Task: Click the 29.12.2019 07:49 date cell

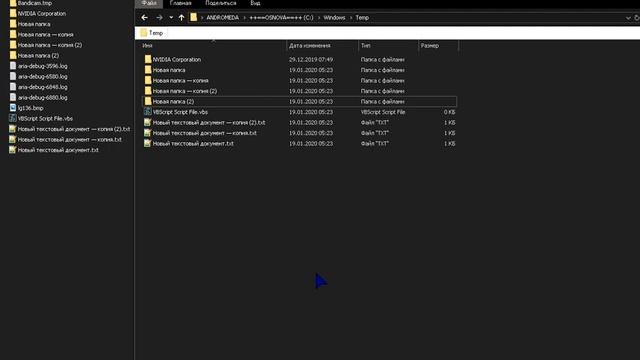Action: [x=311, y=60]
